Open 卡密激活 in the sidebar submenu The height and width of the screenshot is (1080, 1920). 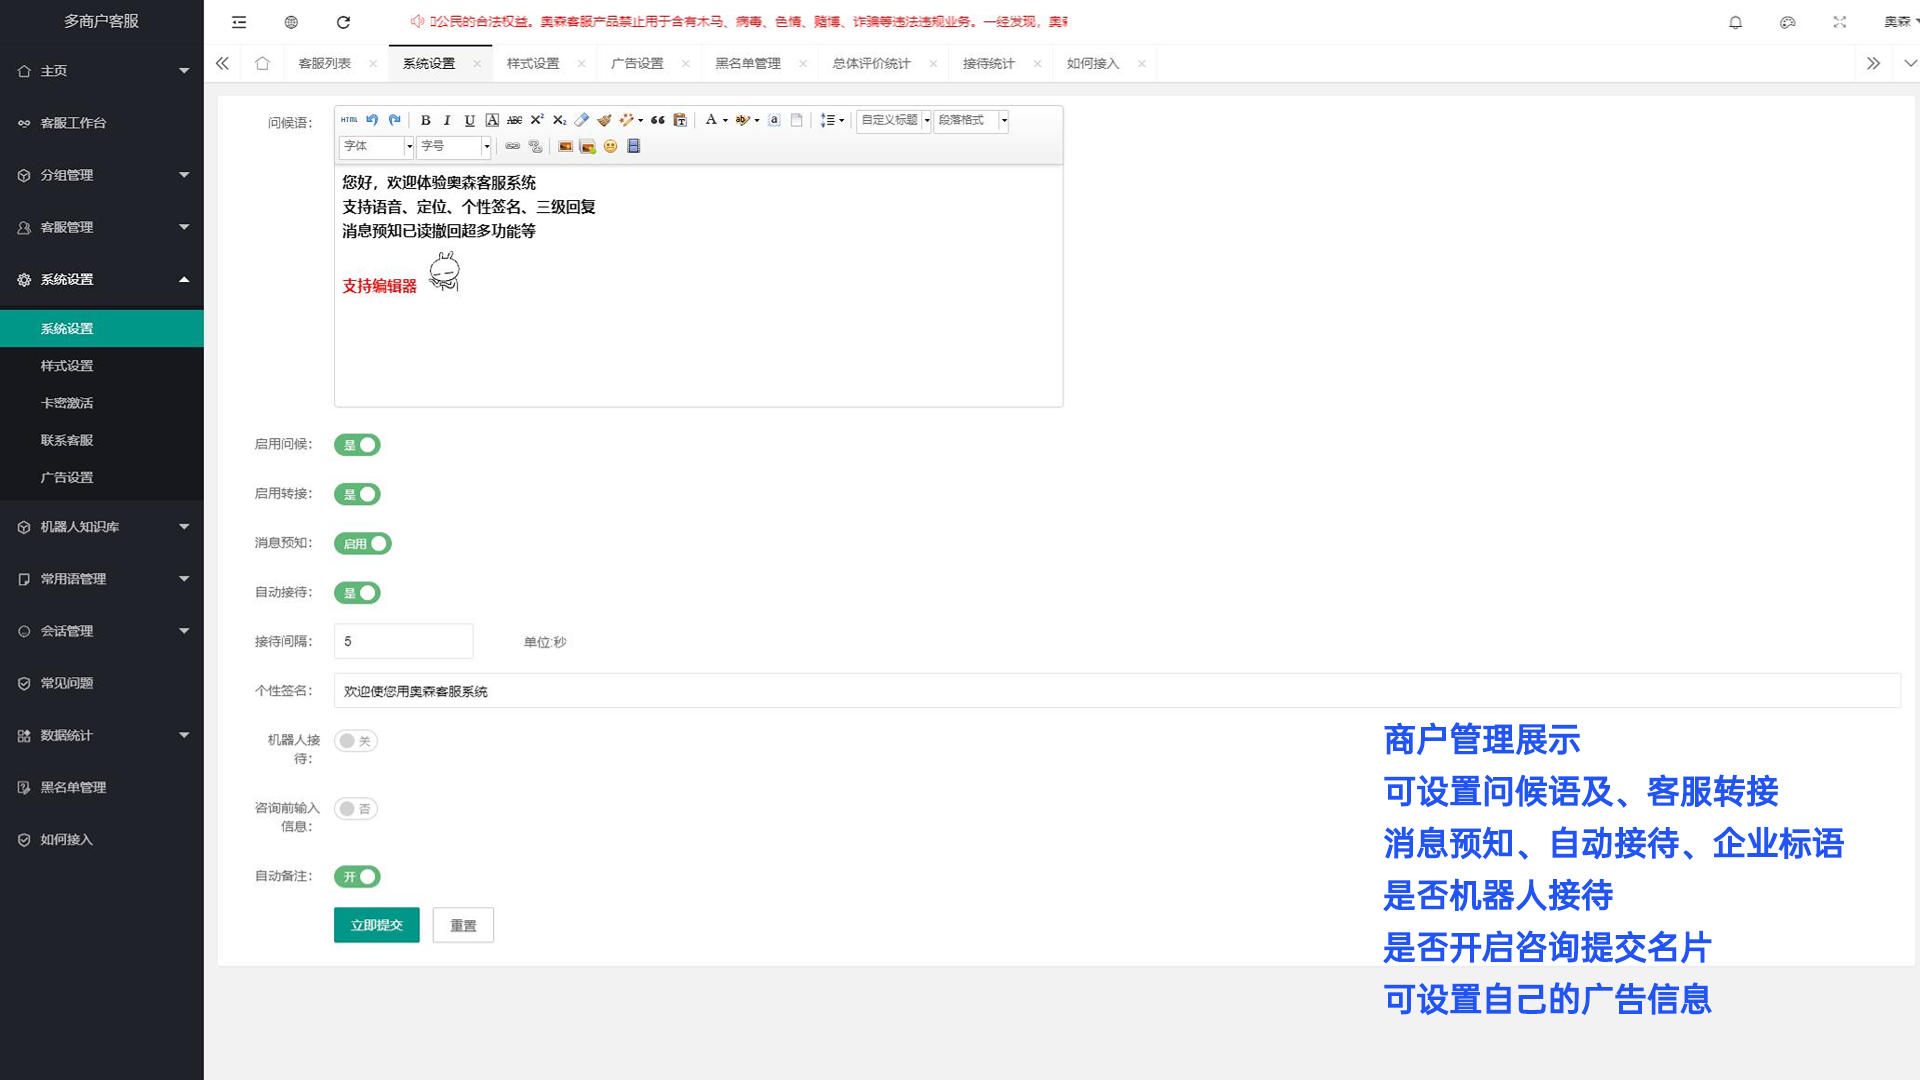click(67, 403)
